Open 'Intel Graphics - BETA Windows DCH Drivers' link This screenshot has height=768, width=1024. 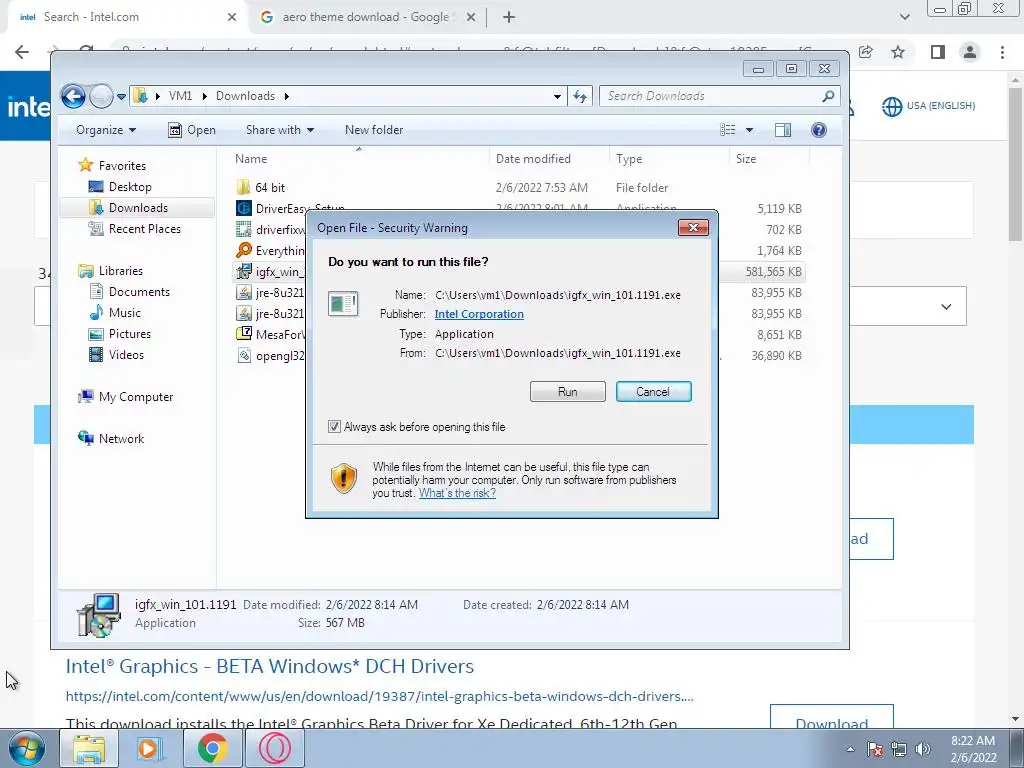coord(270,666)
